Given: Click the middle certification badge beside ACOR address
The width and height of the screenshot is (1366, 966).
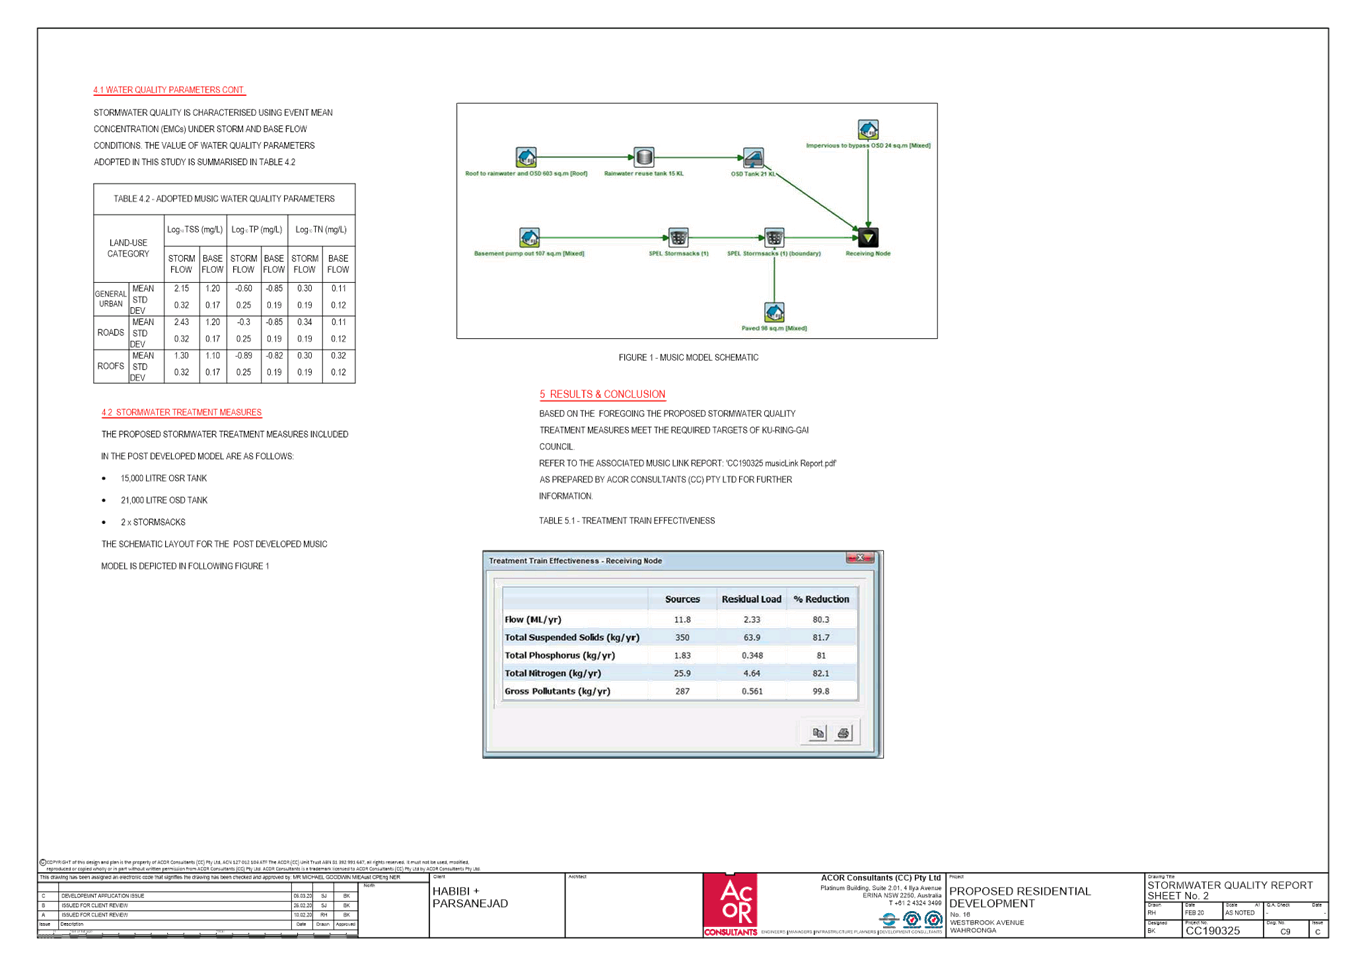Looking at the screenshot, I should pyautogui.click(x=911, y=919).
